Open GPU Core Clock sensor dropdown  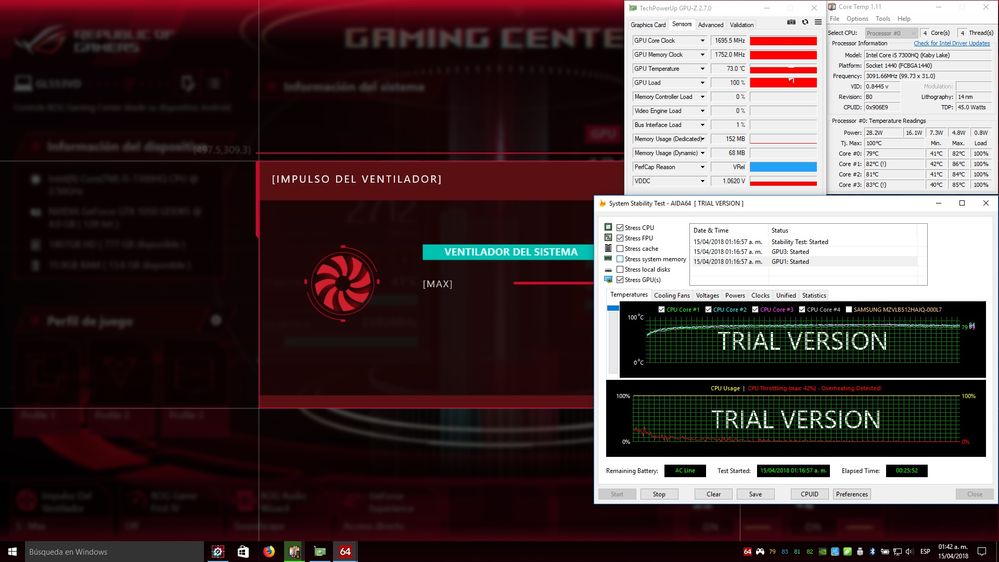click(x=702, y=41)
